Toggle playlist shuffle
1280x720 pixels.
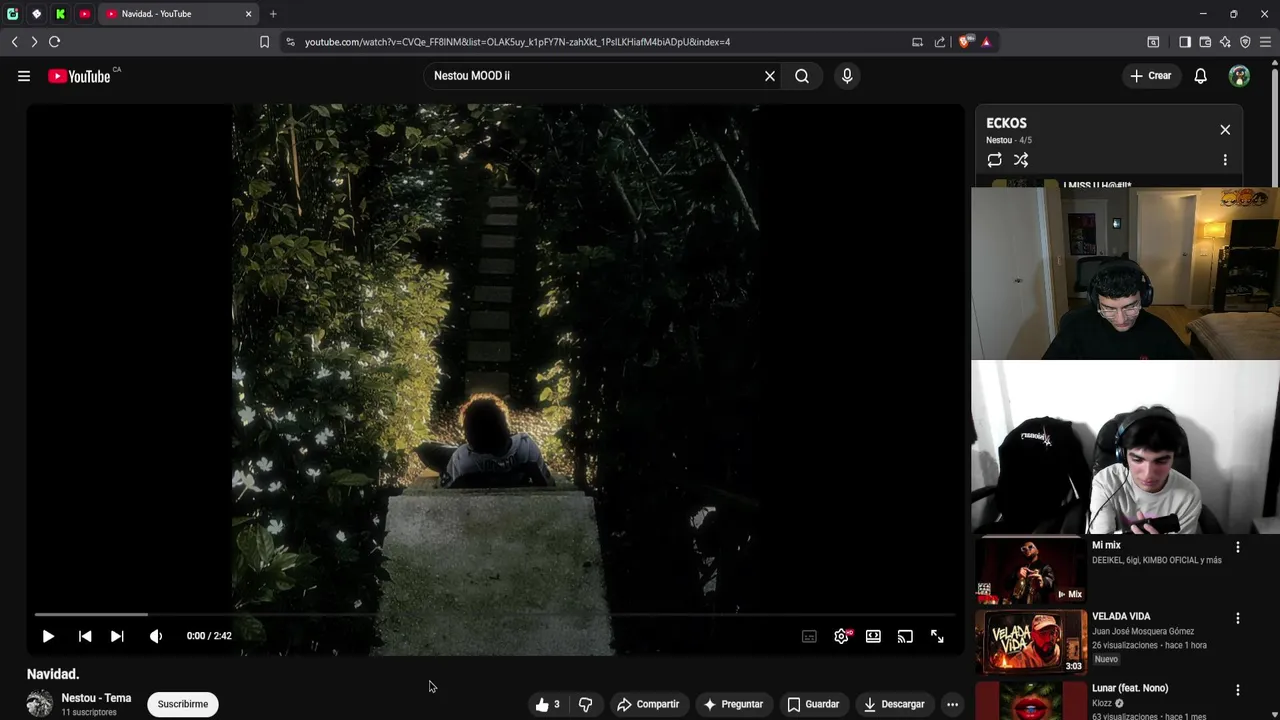[x=1021, y=160]
